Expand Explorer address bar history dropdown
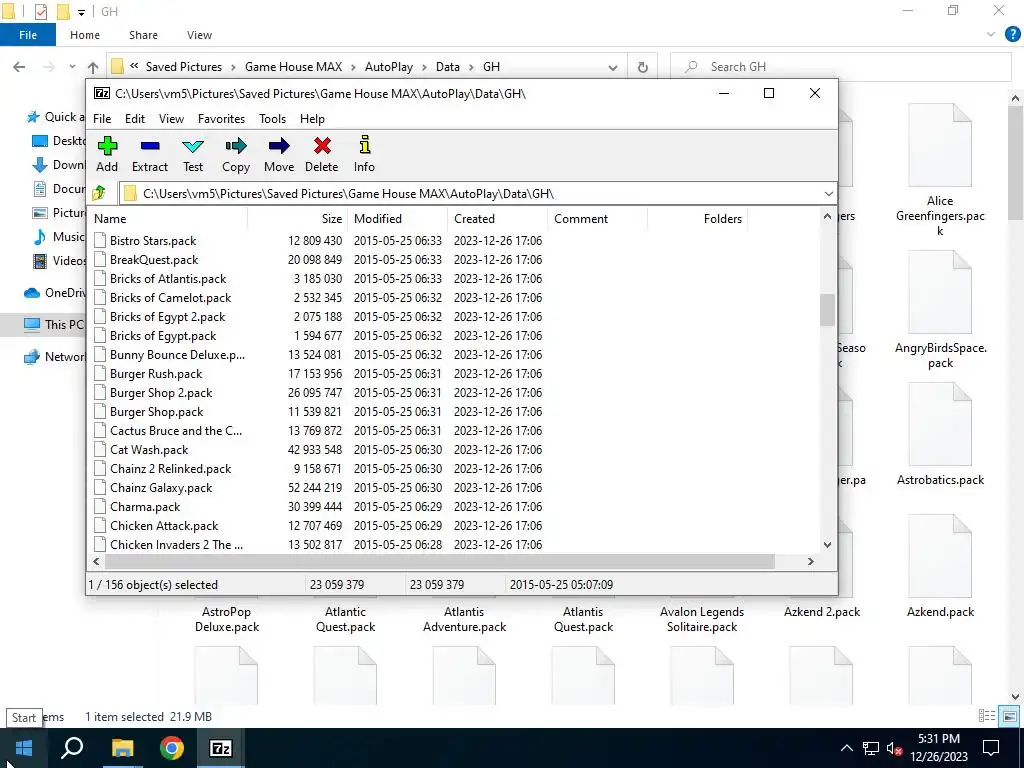Image resolution: width=1024 pixels, height=768 pixels. point(613,67)
